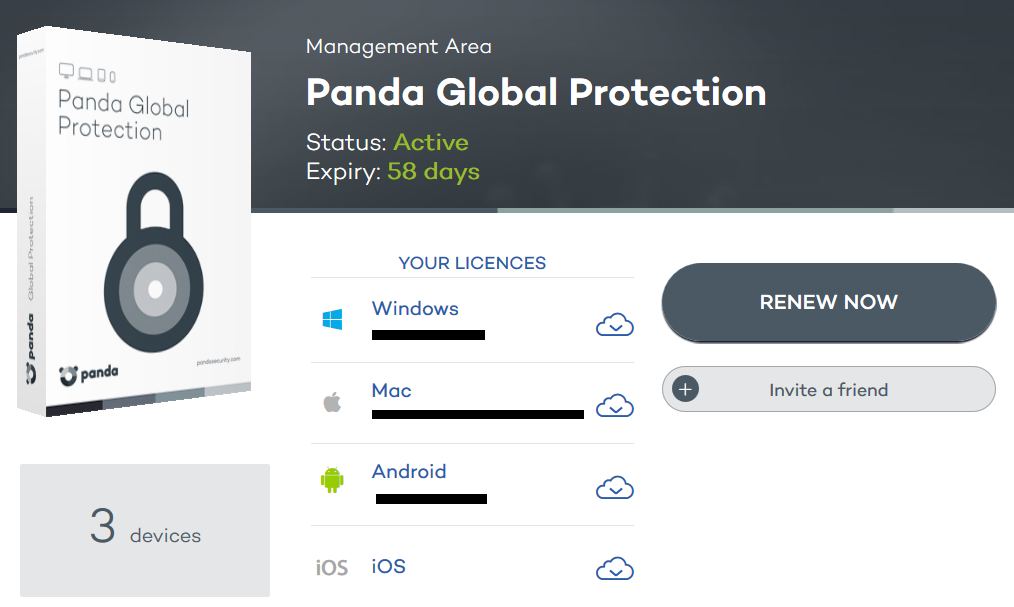Click the Invite a friend button

[828, 388]
